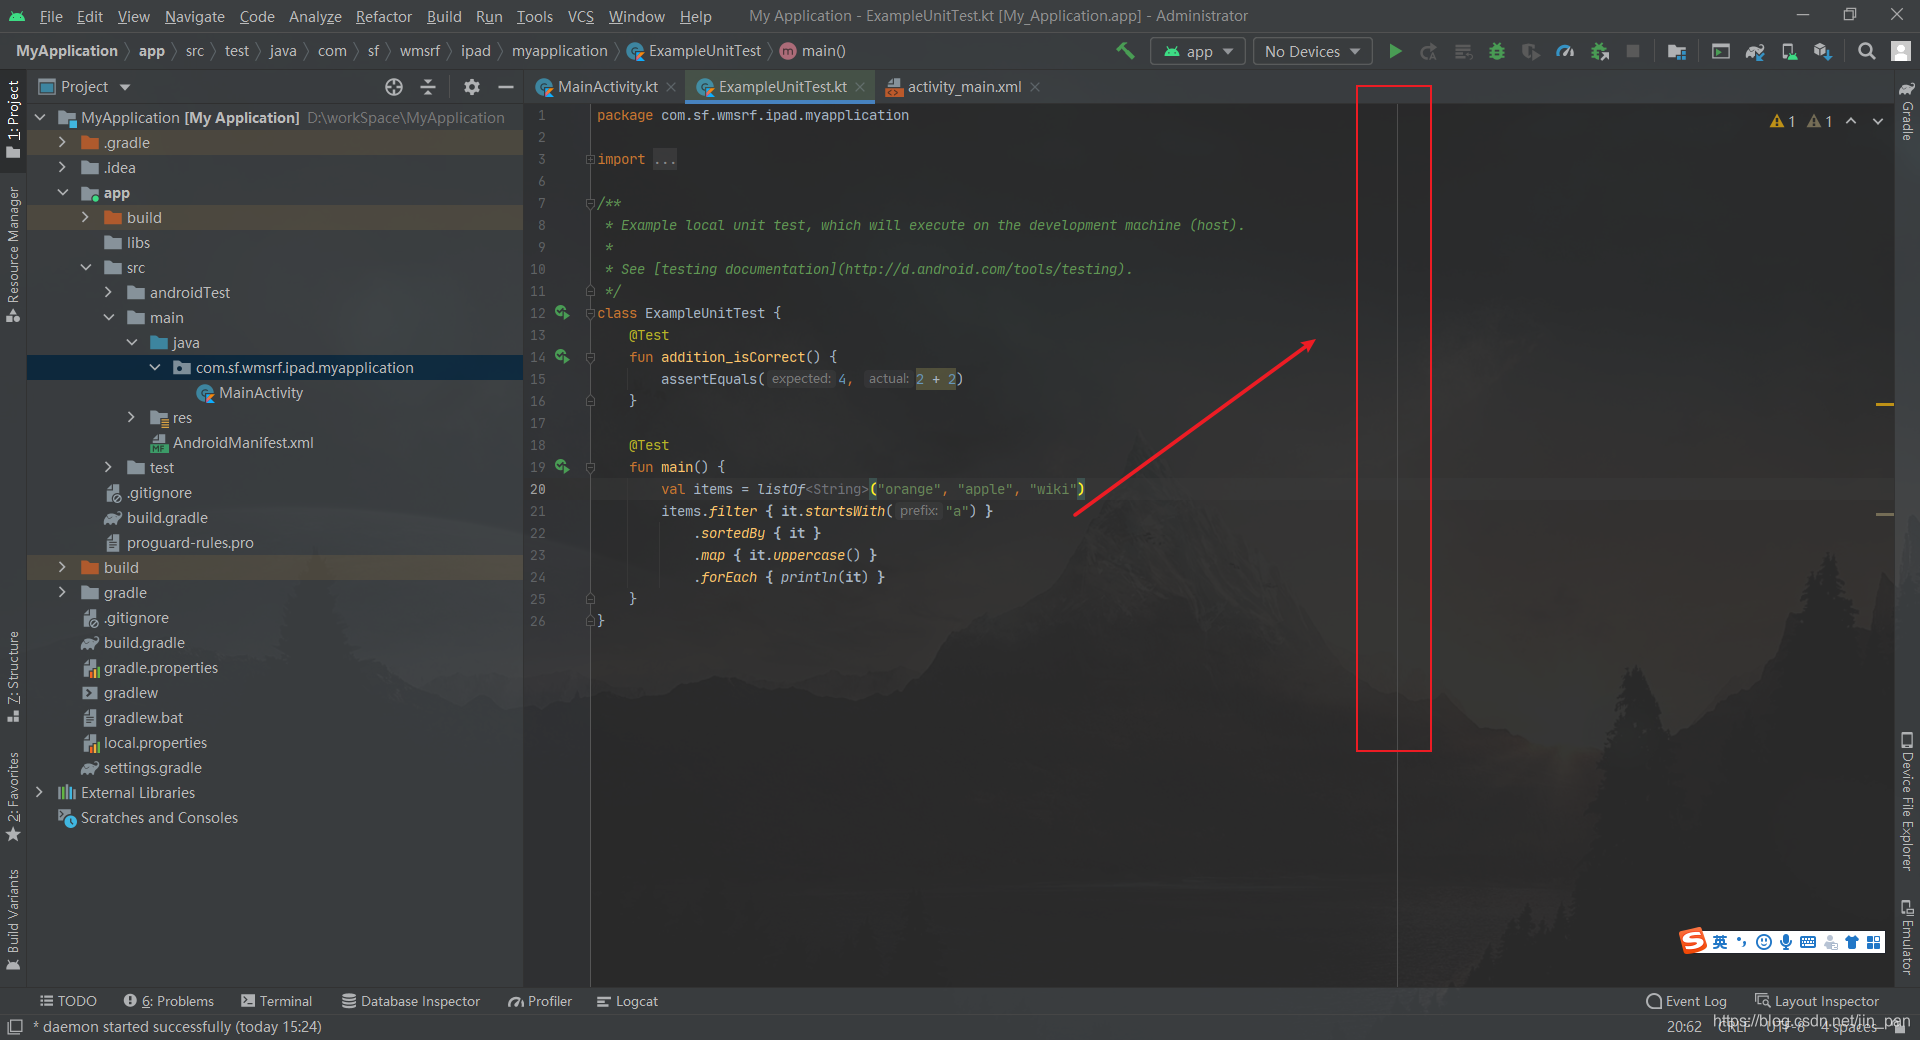
Task: Open the No Devices dropdown
Action: (1313, 51)
